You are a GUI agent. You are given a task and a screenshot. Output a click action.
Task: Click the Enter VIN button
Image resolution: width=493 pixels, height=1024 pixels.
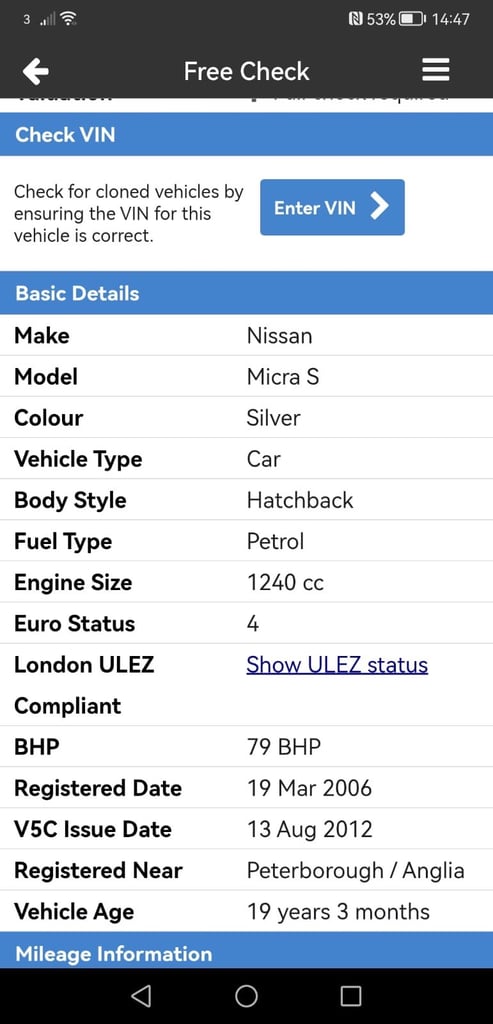coord(332,208)
